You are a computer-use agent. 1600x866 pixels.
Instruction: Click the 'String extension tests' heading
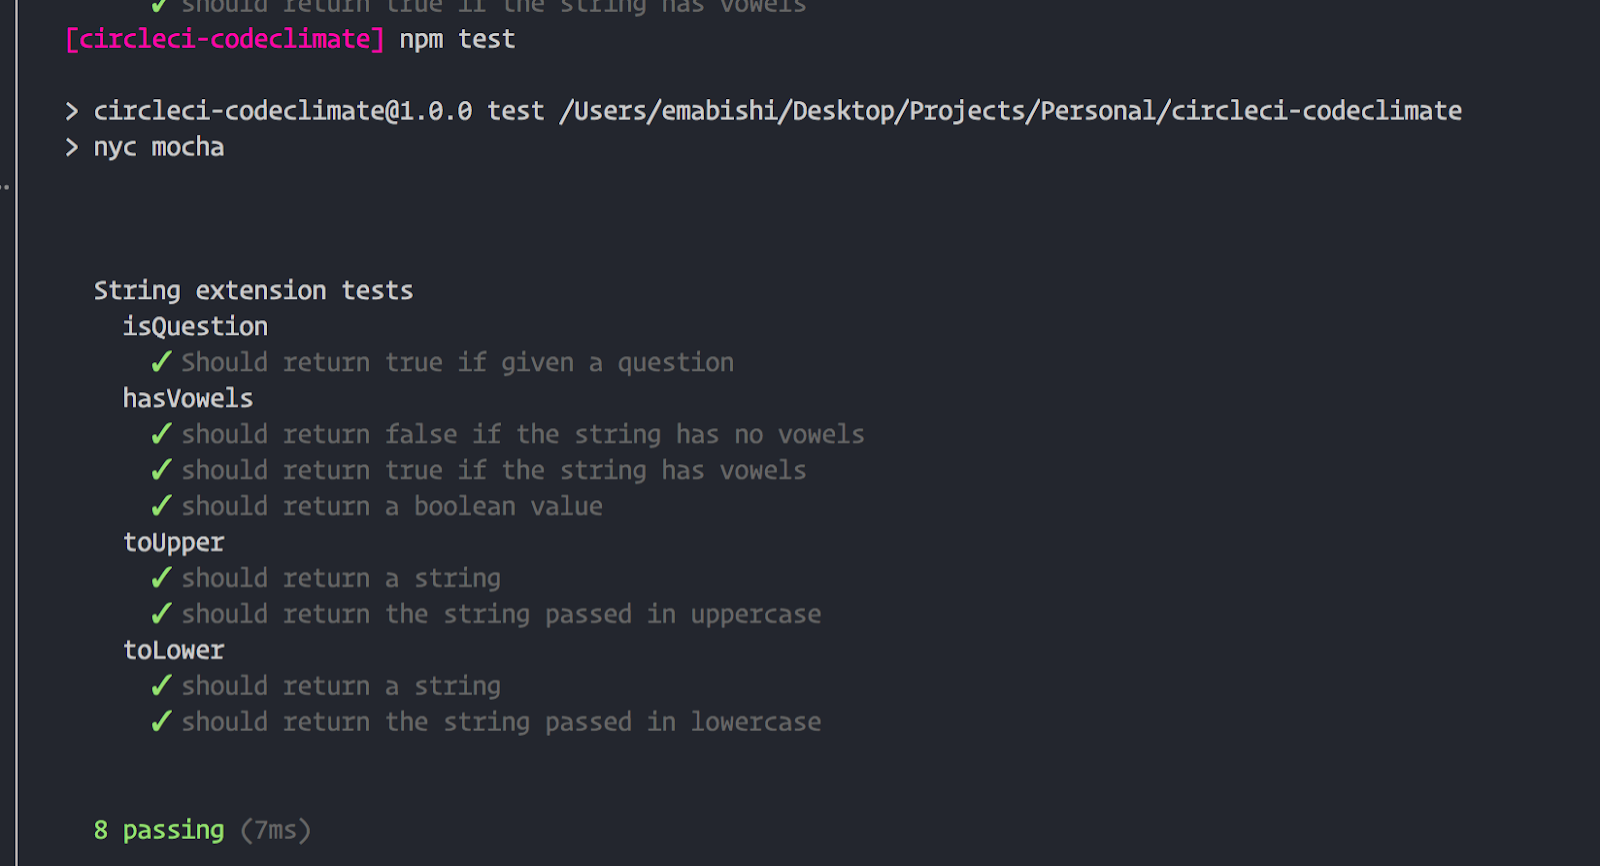253,291
